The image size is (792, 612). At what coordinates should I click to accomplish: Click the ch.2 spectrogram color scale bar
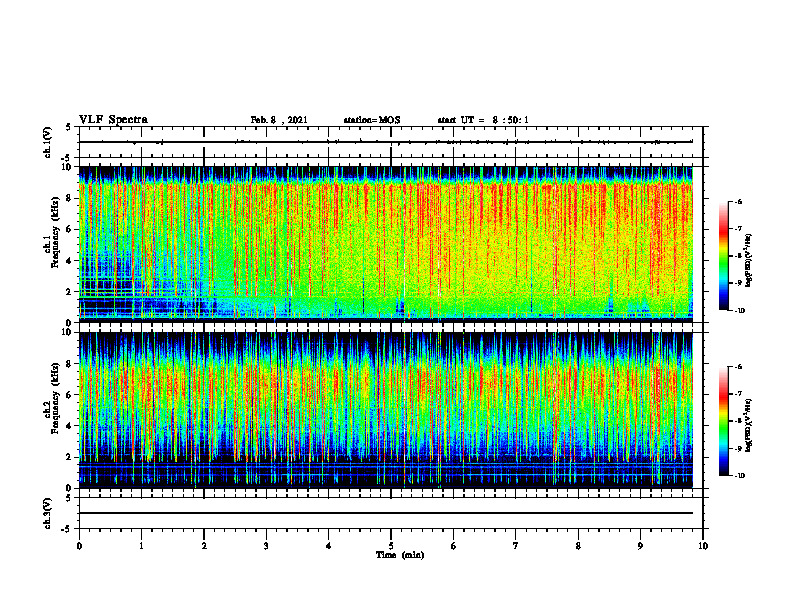pos(723,421)
